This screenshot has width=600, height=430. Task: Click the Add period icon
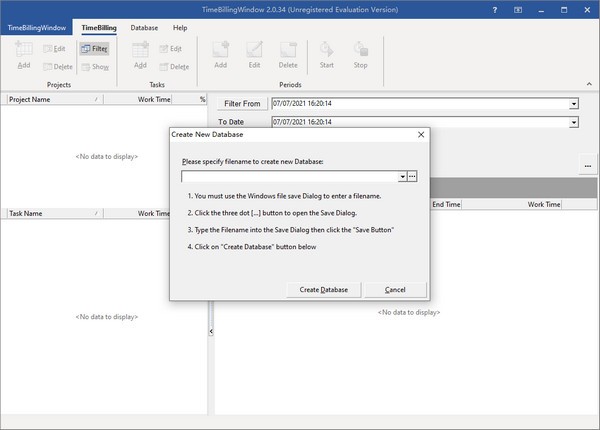(219, 52)
